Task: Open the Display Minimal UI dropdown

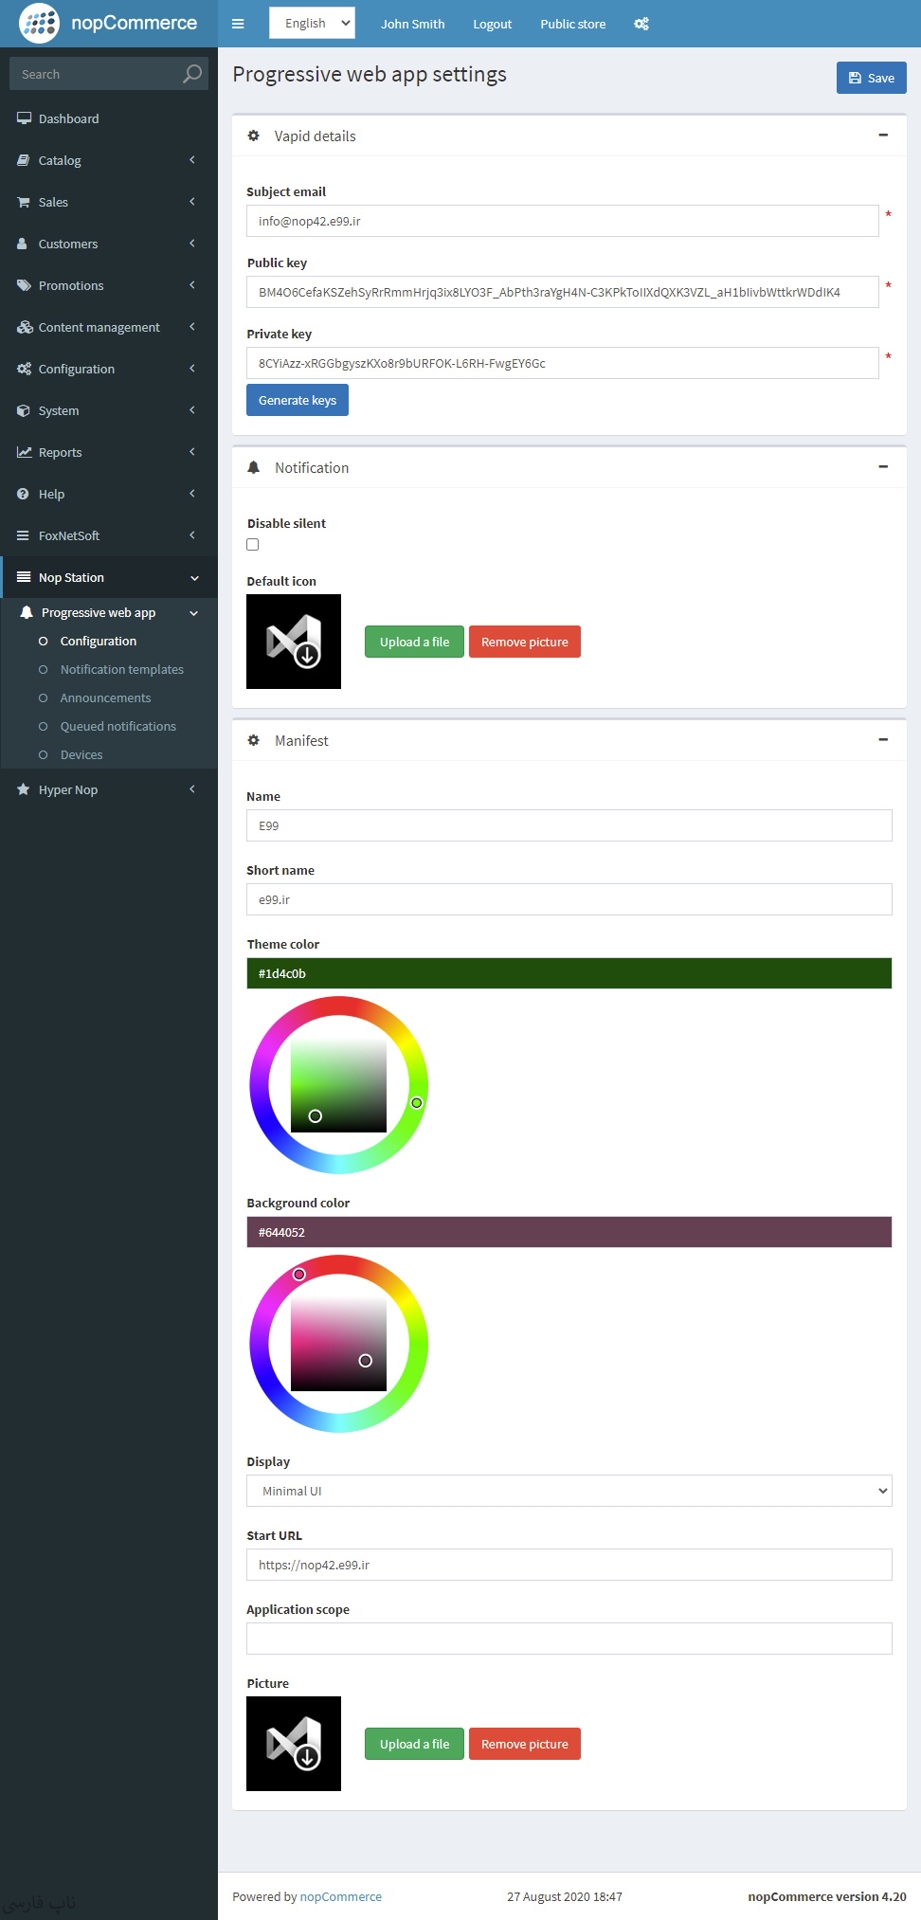Action: (x=568, y=1491)
